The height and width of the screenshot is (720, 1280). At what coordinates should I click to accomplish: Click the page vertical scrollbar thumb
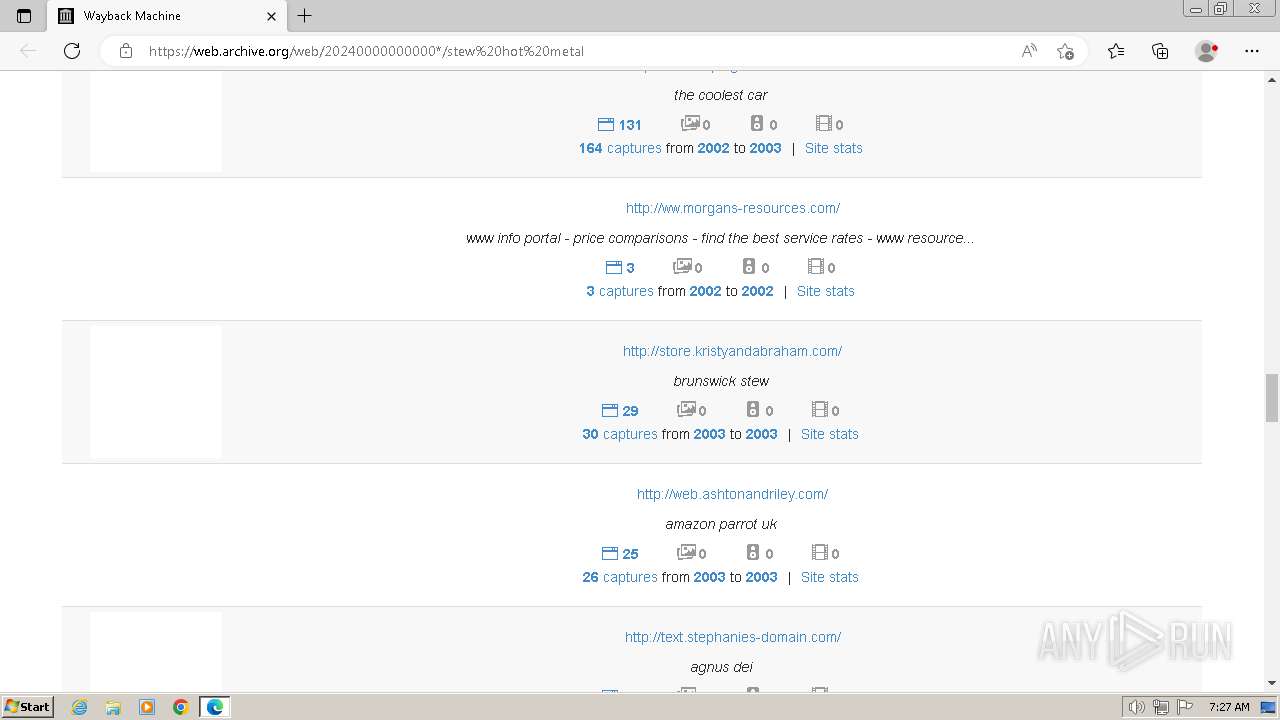(x=1272, y=398)
